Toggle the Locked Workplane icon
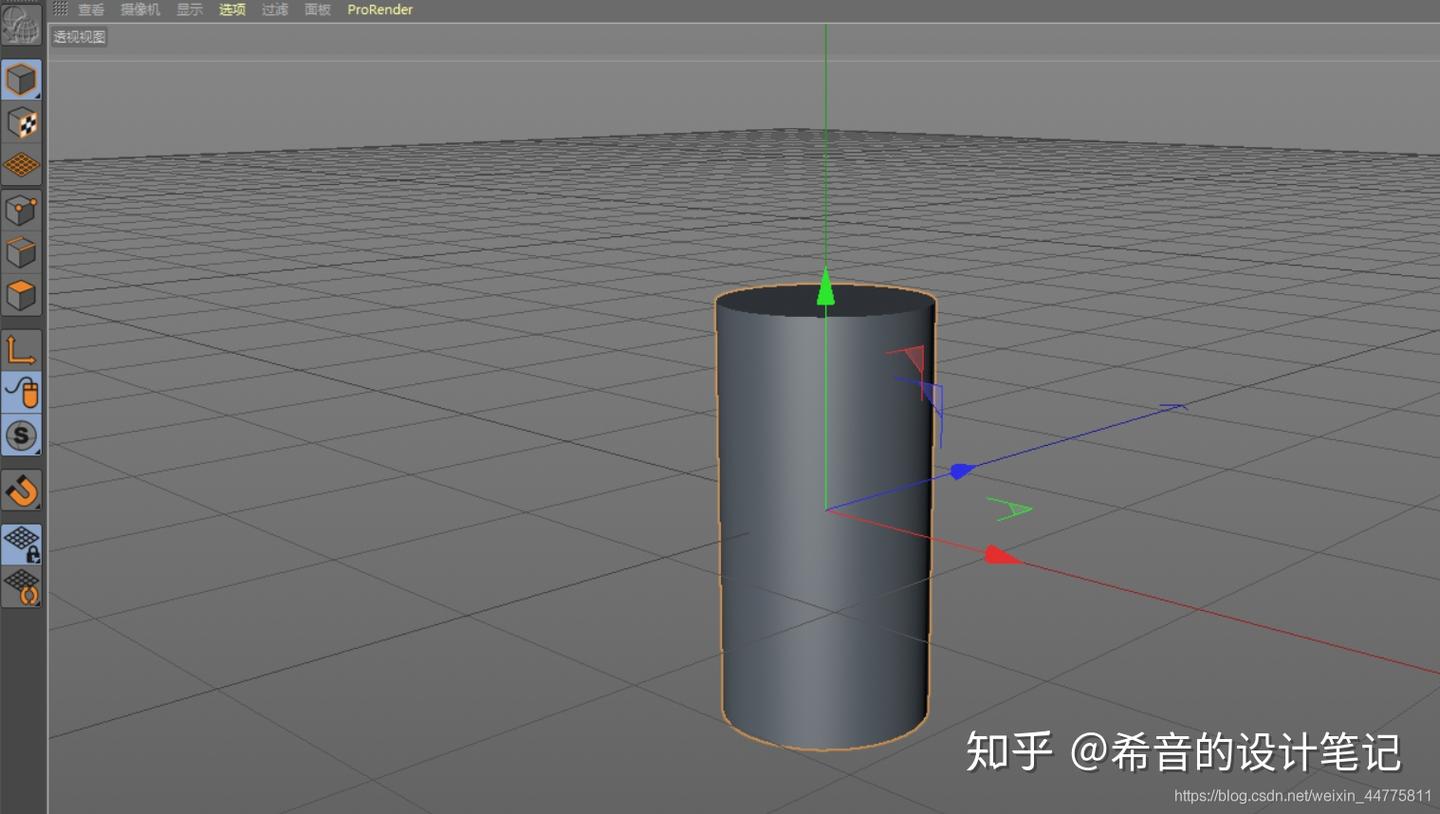Screen dimensions: 1440x814 (x=21, y=543)
